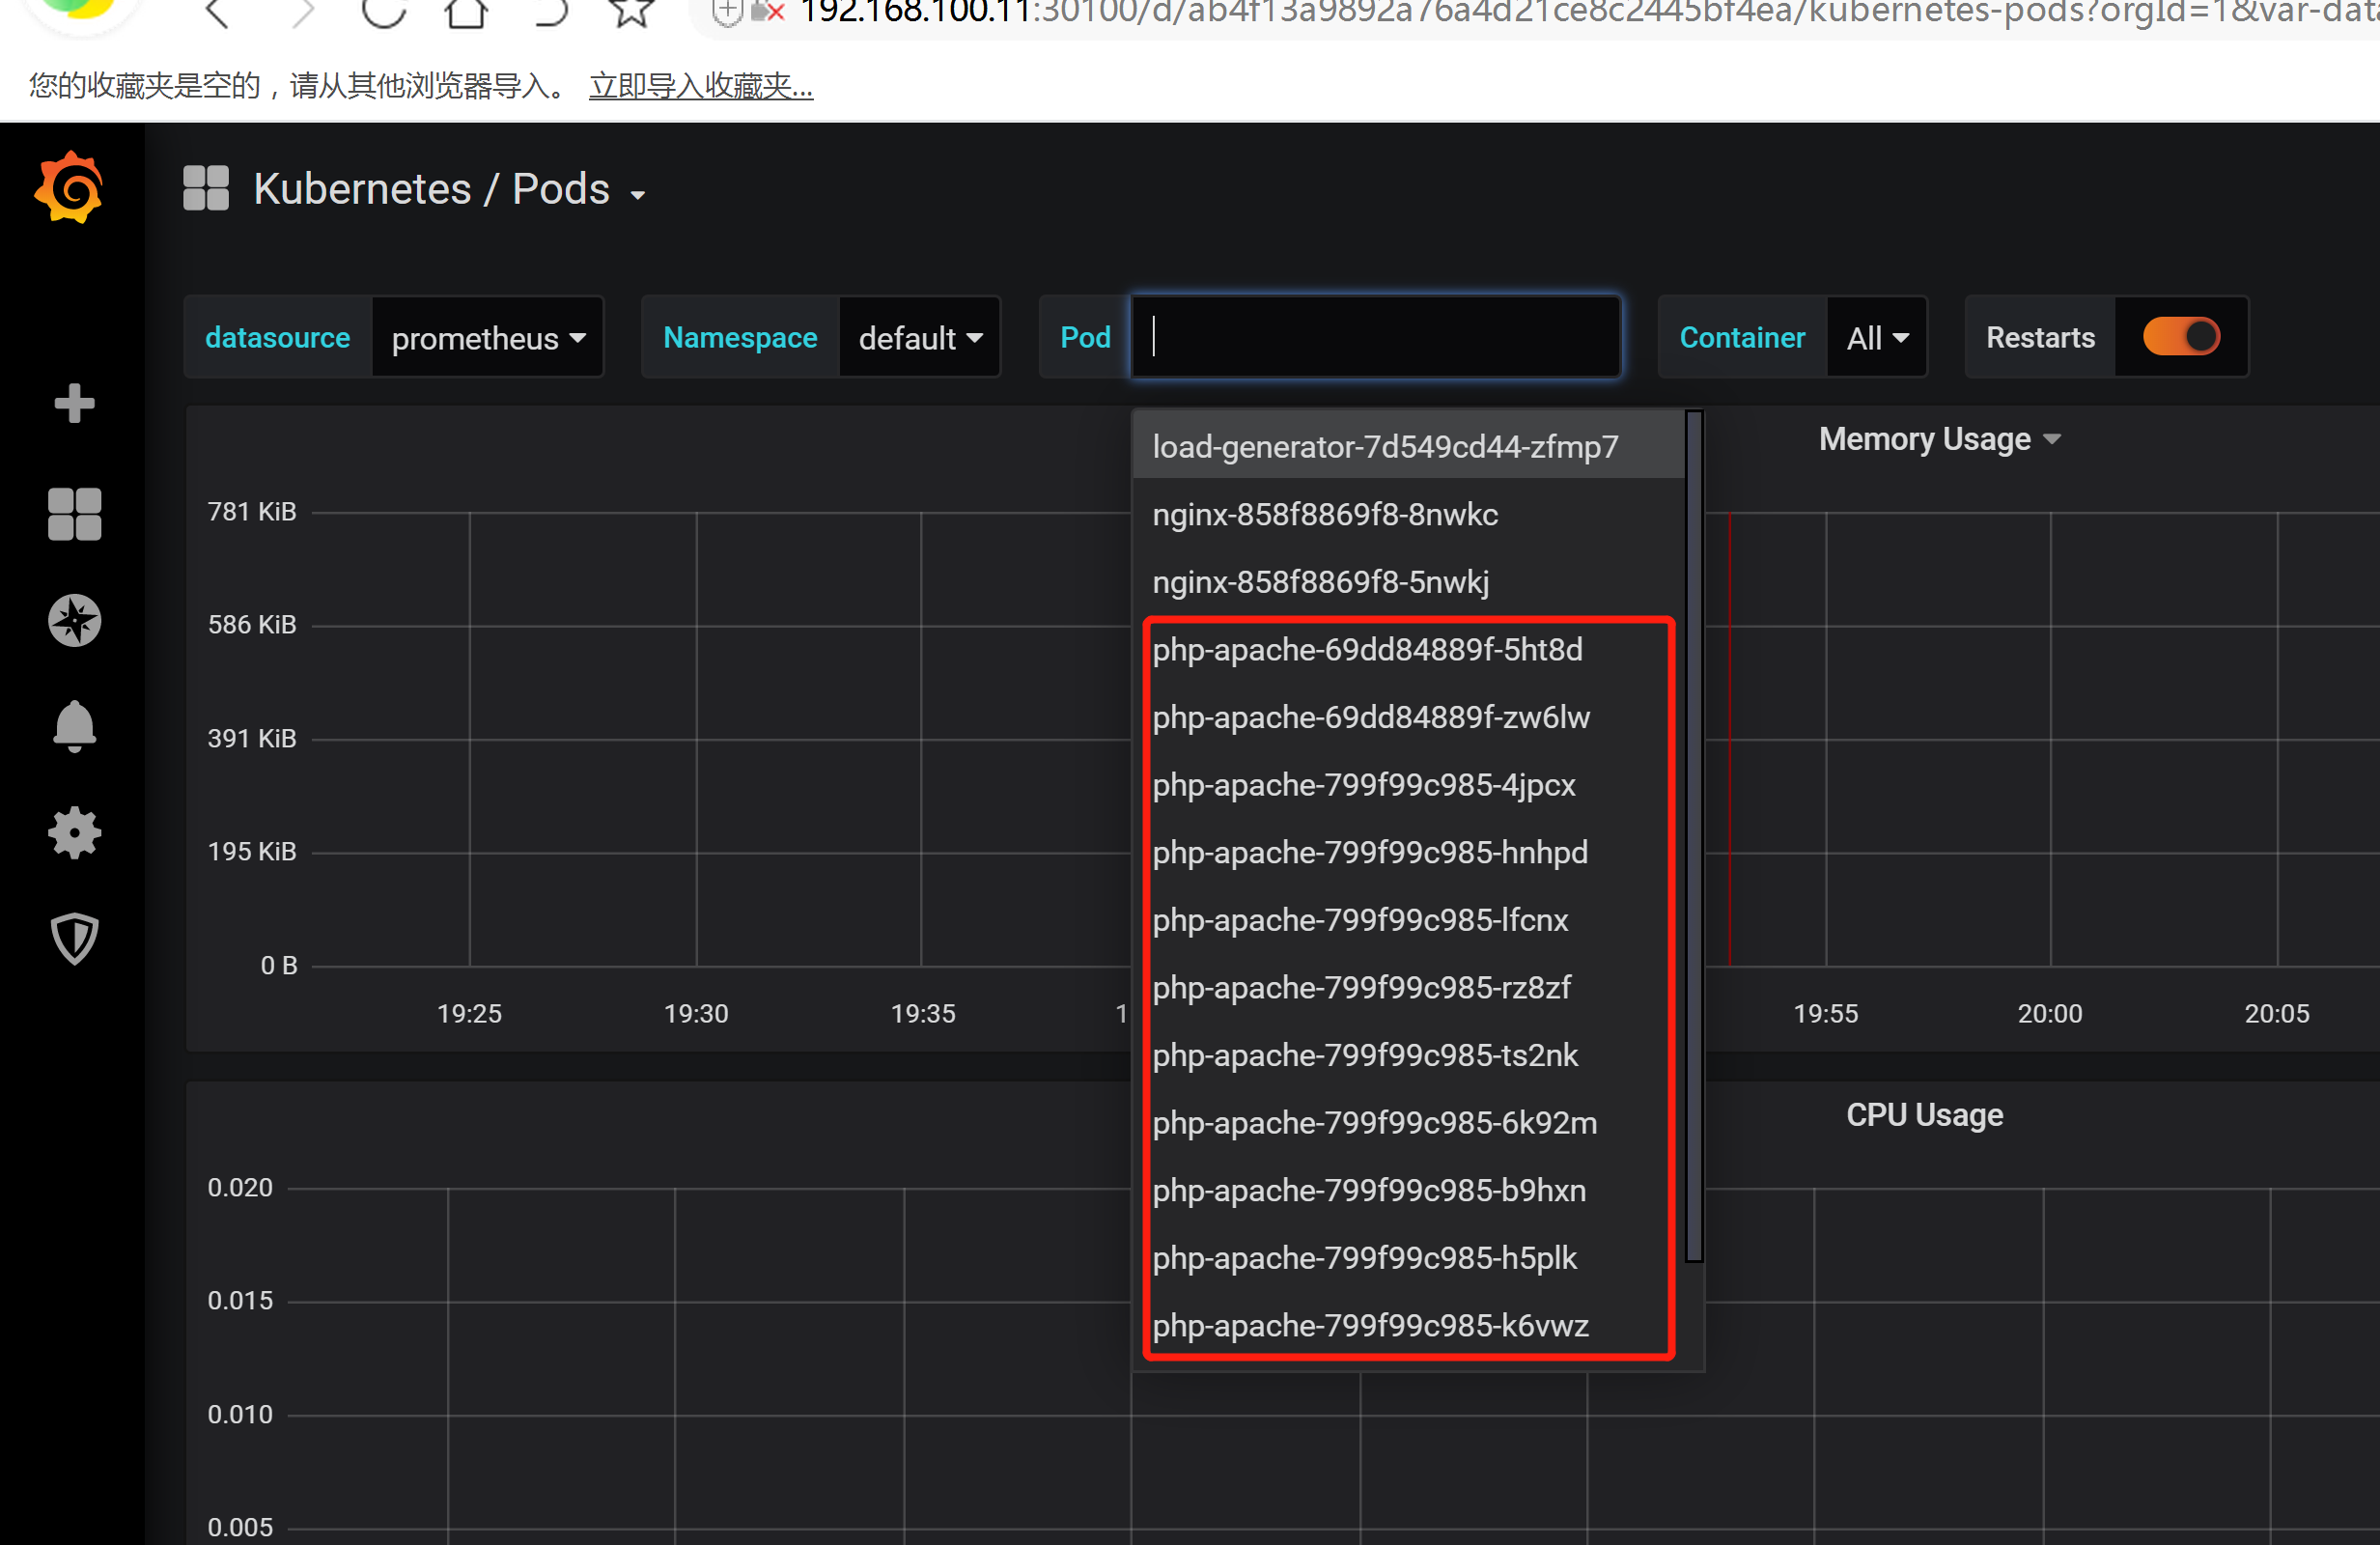The image size is (2380, 1545).
Task: Pick php-apache-799f99c985-k6vwz pod
Action: click(x=1408, y=1325)
